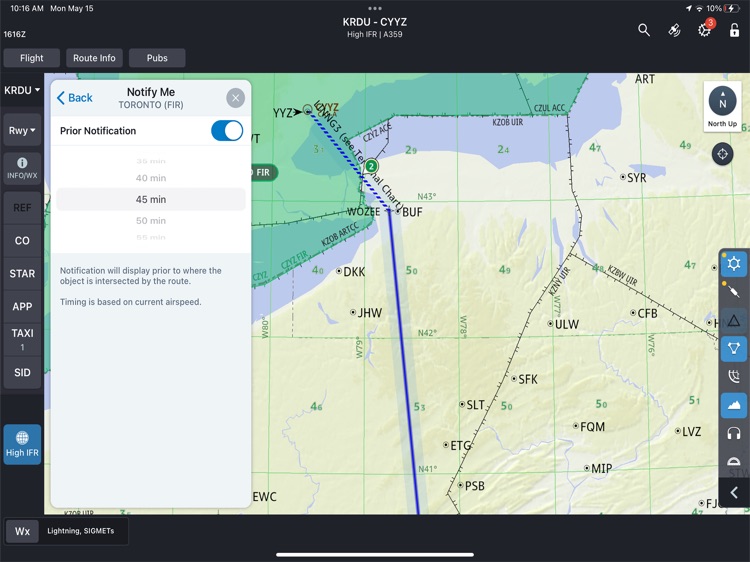Collapse the right toolbar with chevron
This screenshot has height=562, width=750.
point(734,493)
